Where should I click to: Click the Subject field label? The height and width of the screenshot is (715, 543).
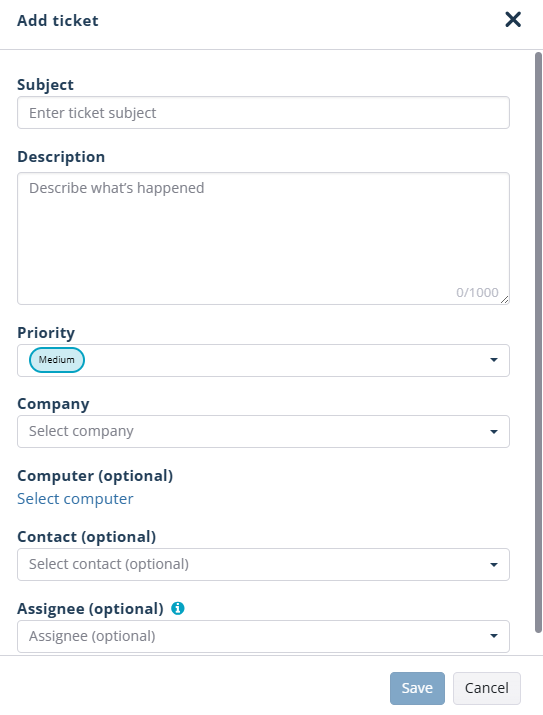coord(45,85)
